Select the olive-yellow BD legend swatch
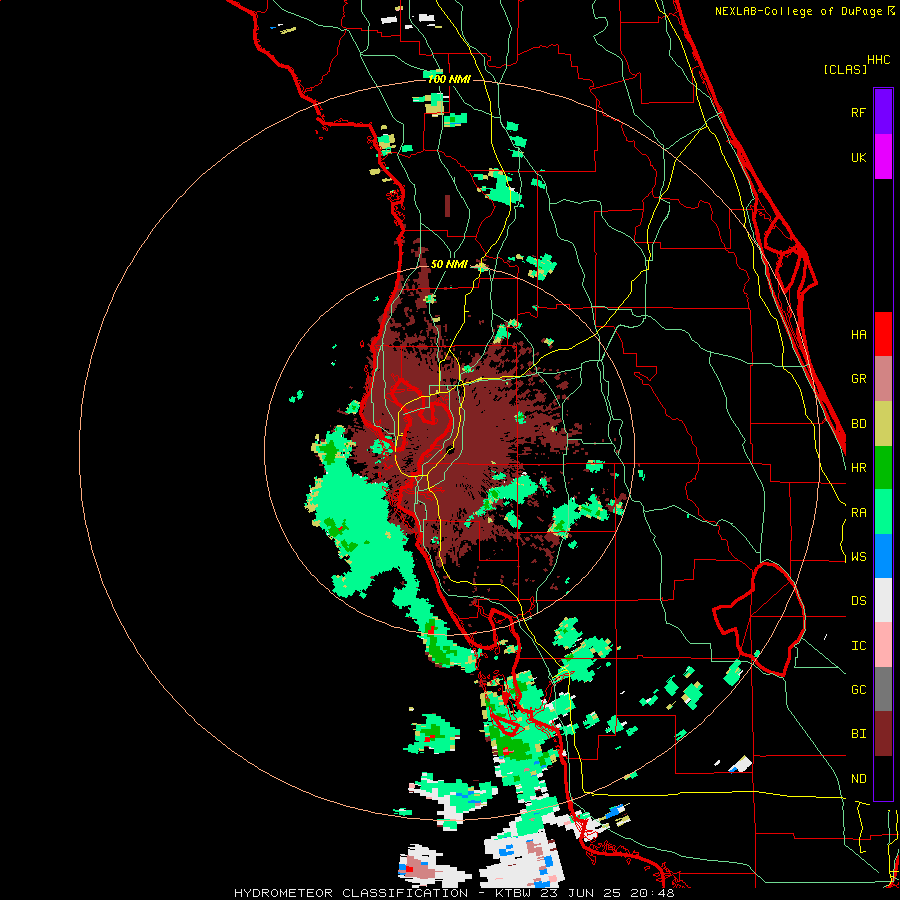The image size is (900, 900). click(883, 423)
